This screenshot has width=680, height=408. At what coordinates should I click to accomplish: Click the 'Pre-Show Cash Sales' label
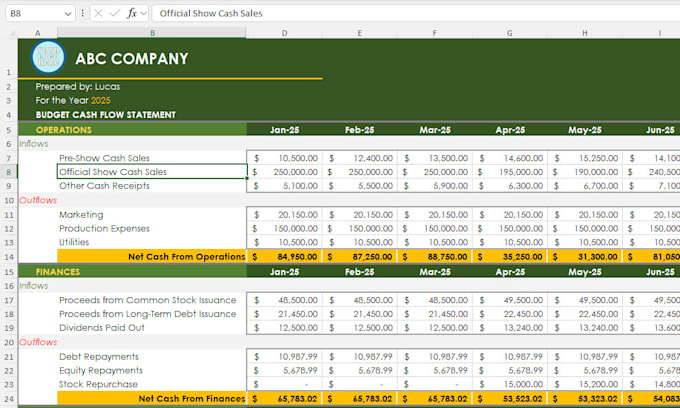pyautogui.click(x=105, y=158)
